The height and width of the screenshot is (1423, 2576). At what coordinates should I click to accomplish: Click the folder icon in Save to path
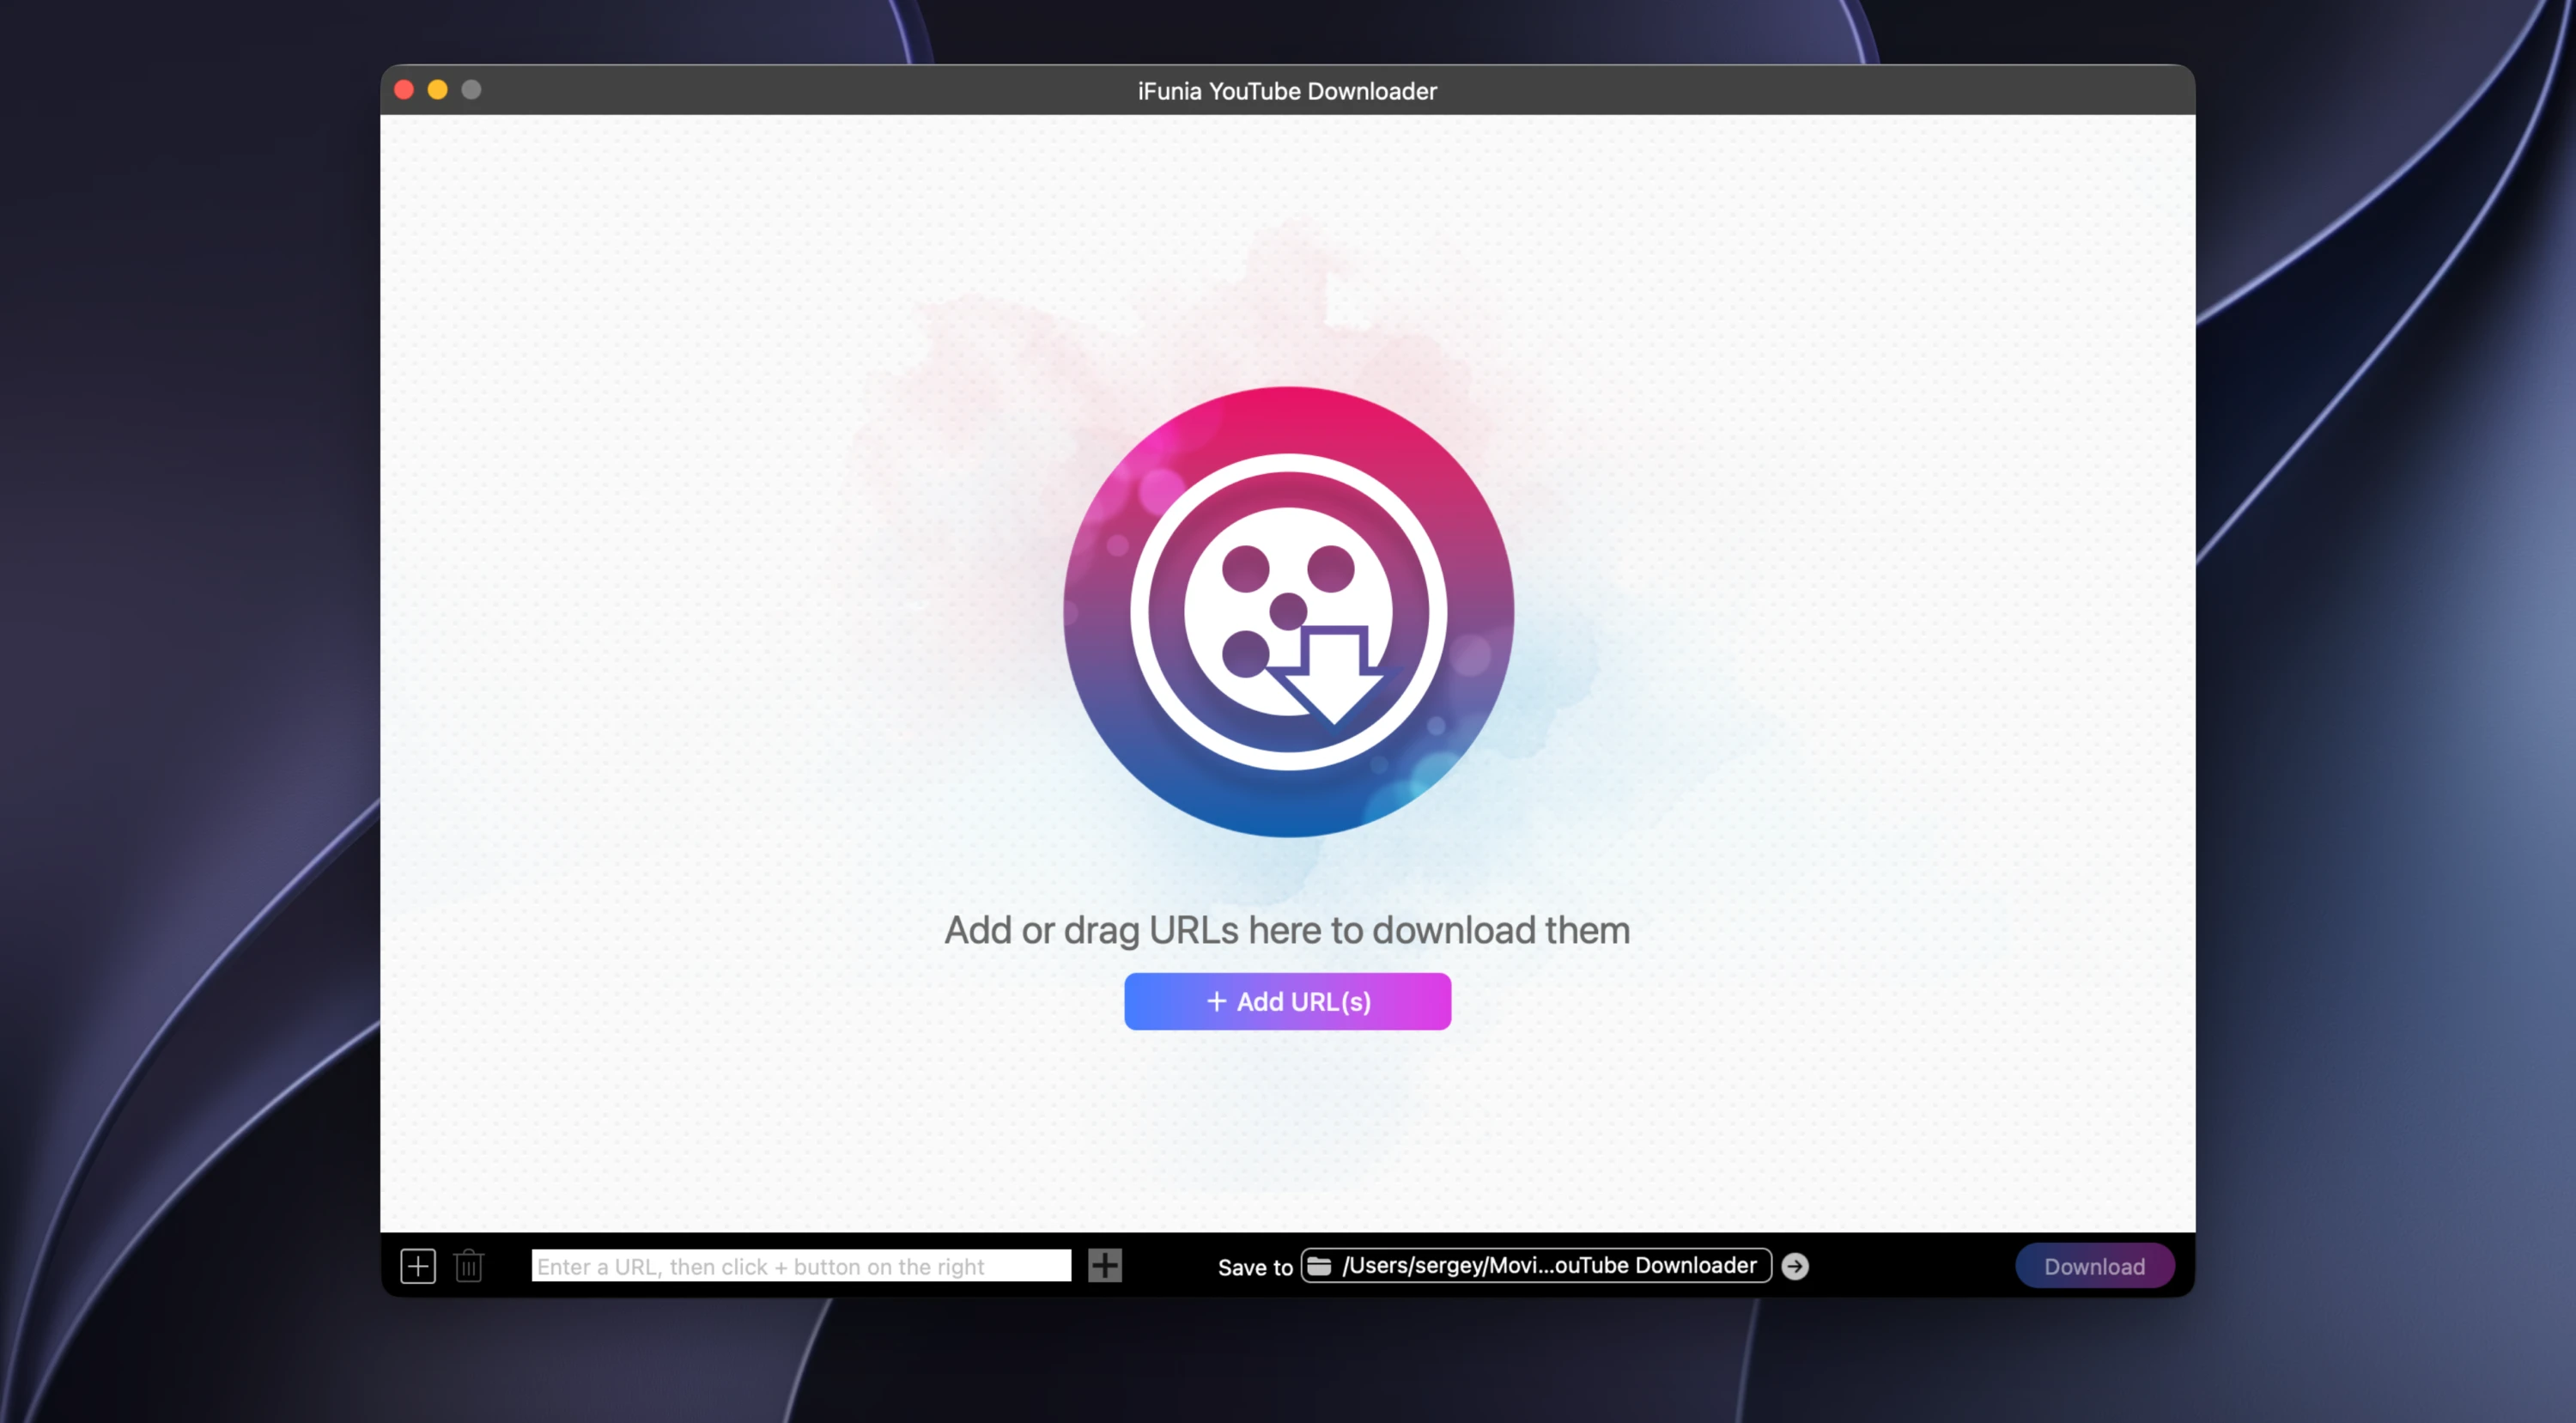[1319, 1266]
